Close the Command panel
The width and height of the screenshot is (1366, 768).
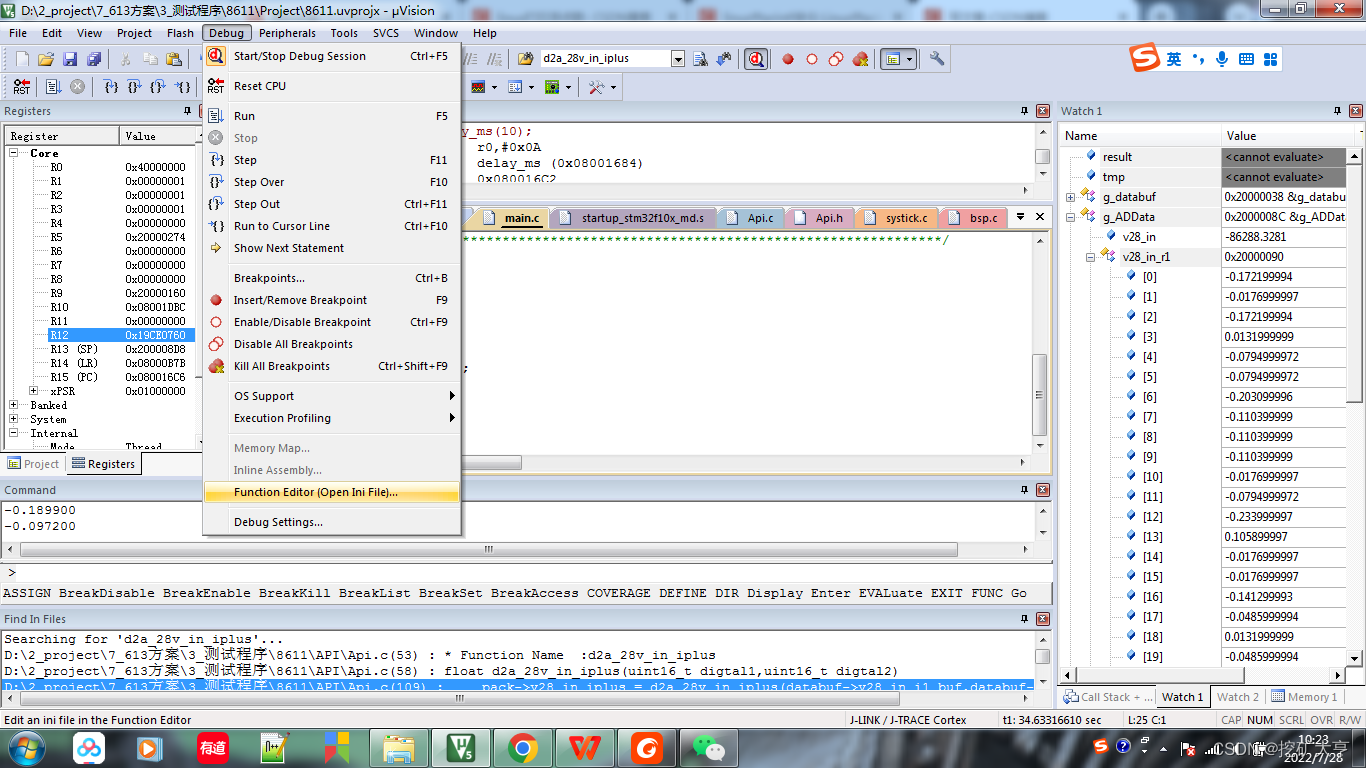[x=1042, y=490]
